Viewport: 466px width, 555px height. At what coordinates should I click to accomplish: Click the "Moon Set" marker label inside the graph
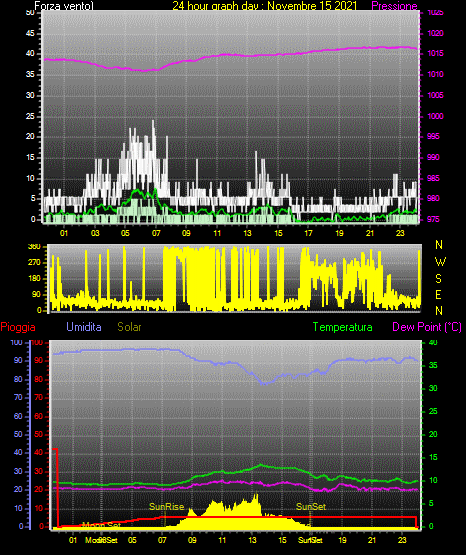coord(102,525)
